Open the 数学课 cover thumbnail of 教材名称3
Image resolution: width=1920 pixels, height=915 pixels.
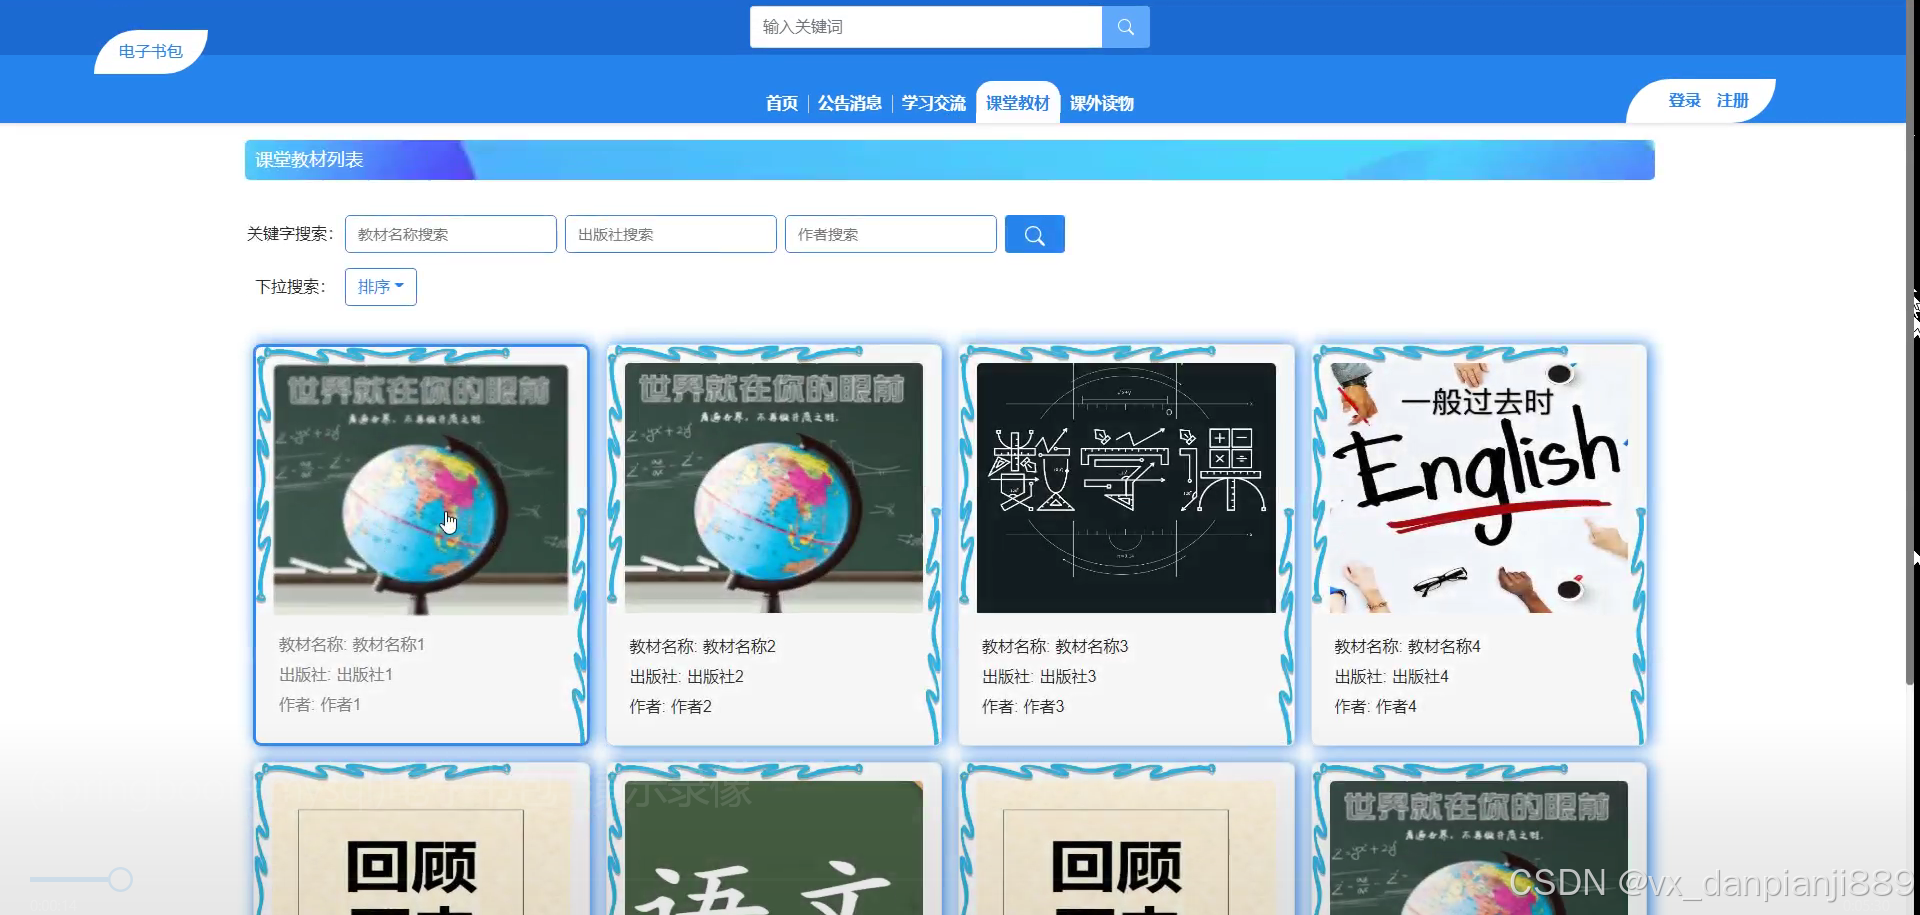pos(1126,488)
